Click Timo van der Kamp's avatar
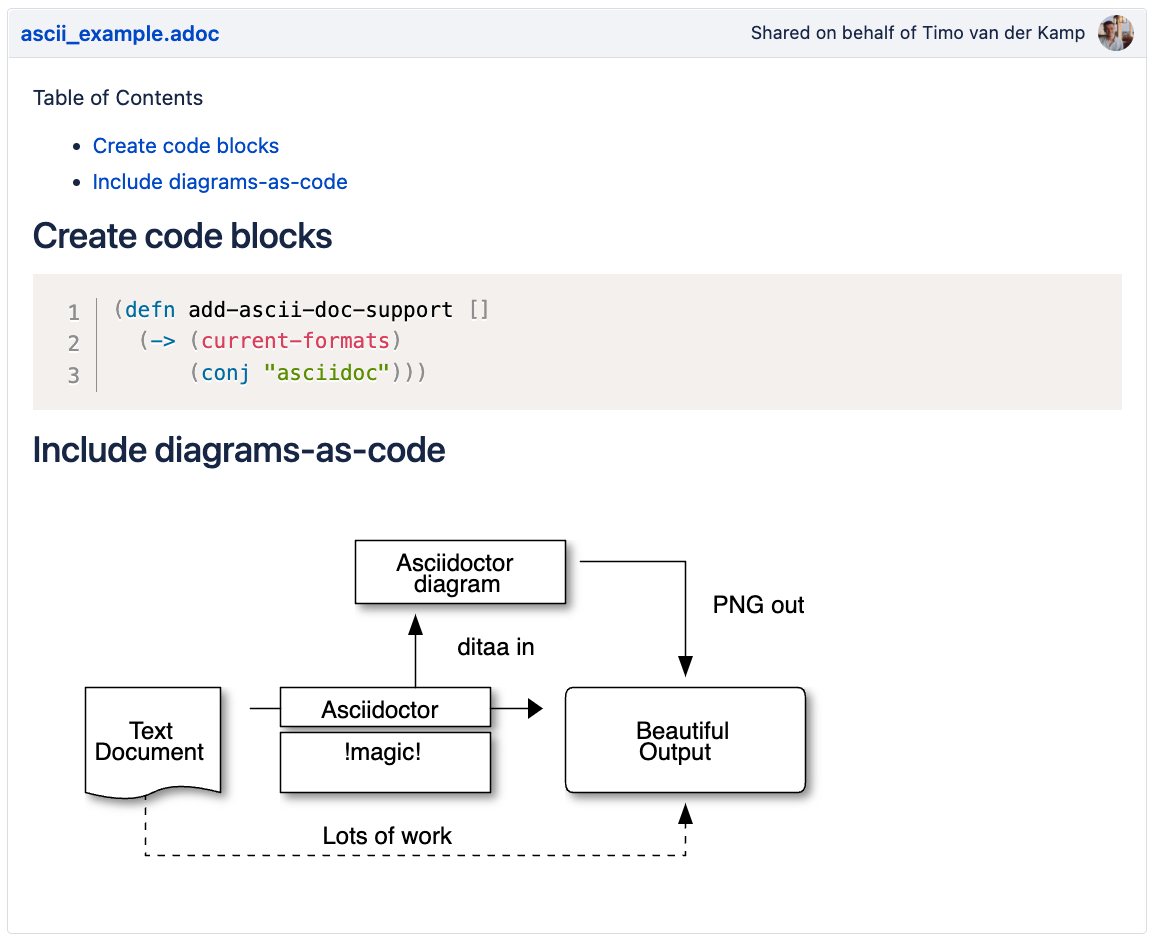1158x945 pixels. tap(1115, 34)
